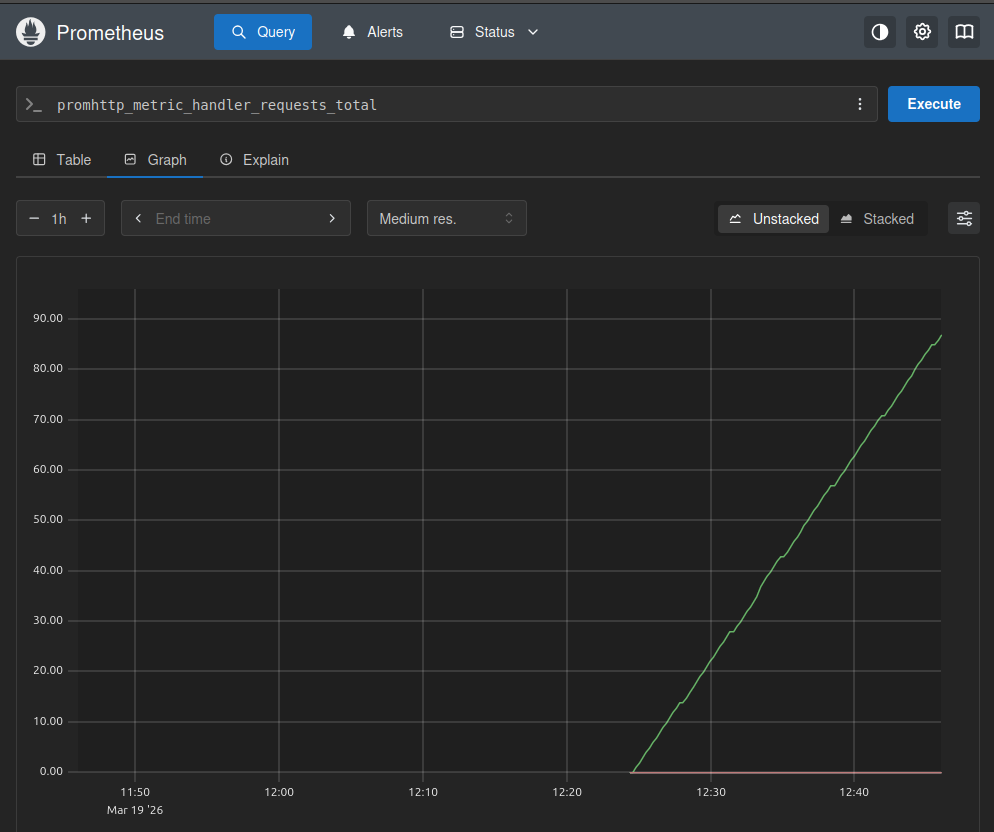Viewport: 994px width, 832px height.
Task: Open the Medium res. resolution dropdown
Action: point(446,218)
